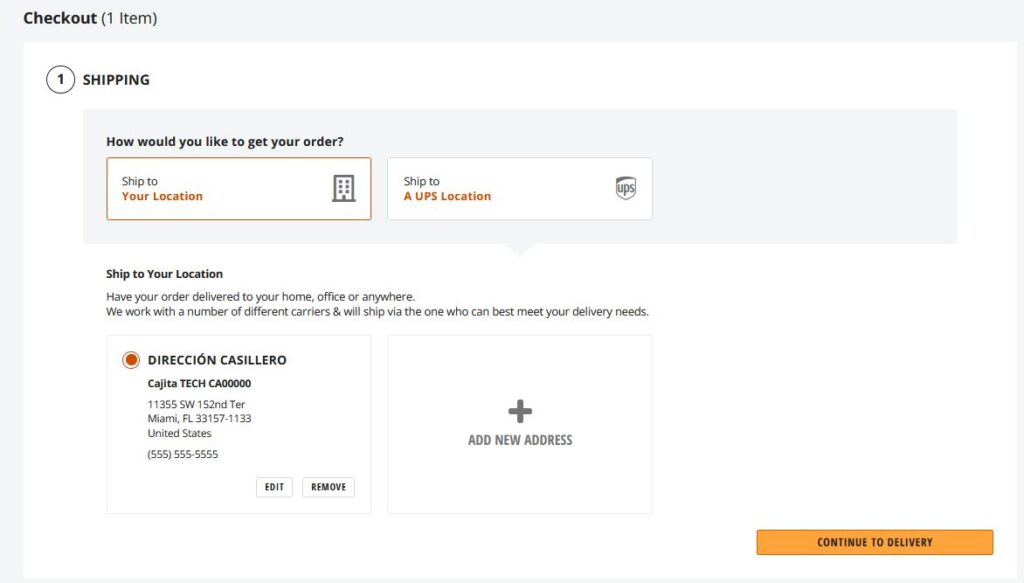Switch to Ship to A UPS Location
Viewport: 1024px width, 583px height.
pyautogui.click(x=519, y=188)
